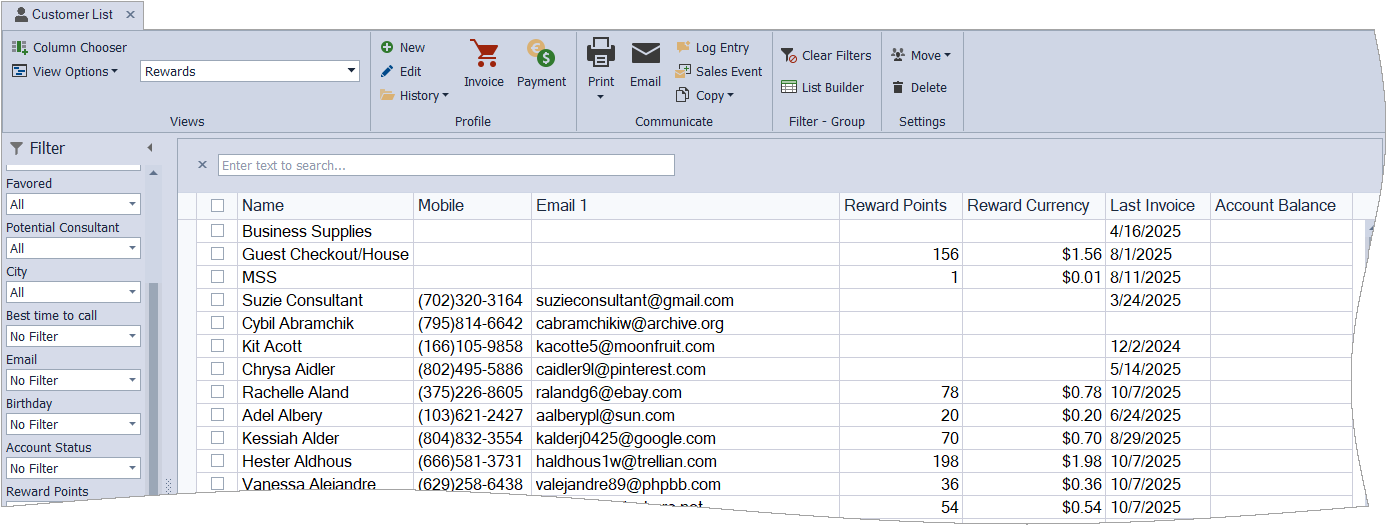1388x525 pixels.
Task: Delete the selected customer
Action: pos(919,88)
